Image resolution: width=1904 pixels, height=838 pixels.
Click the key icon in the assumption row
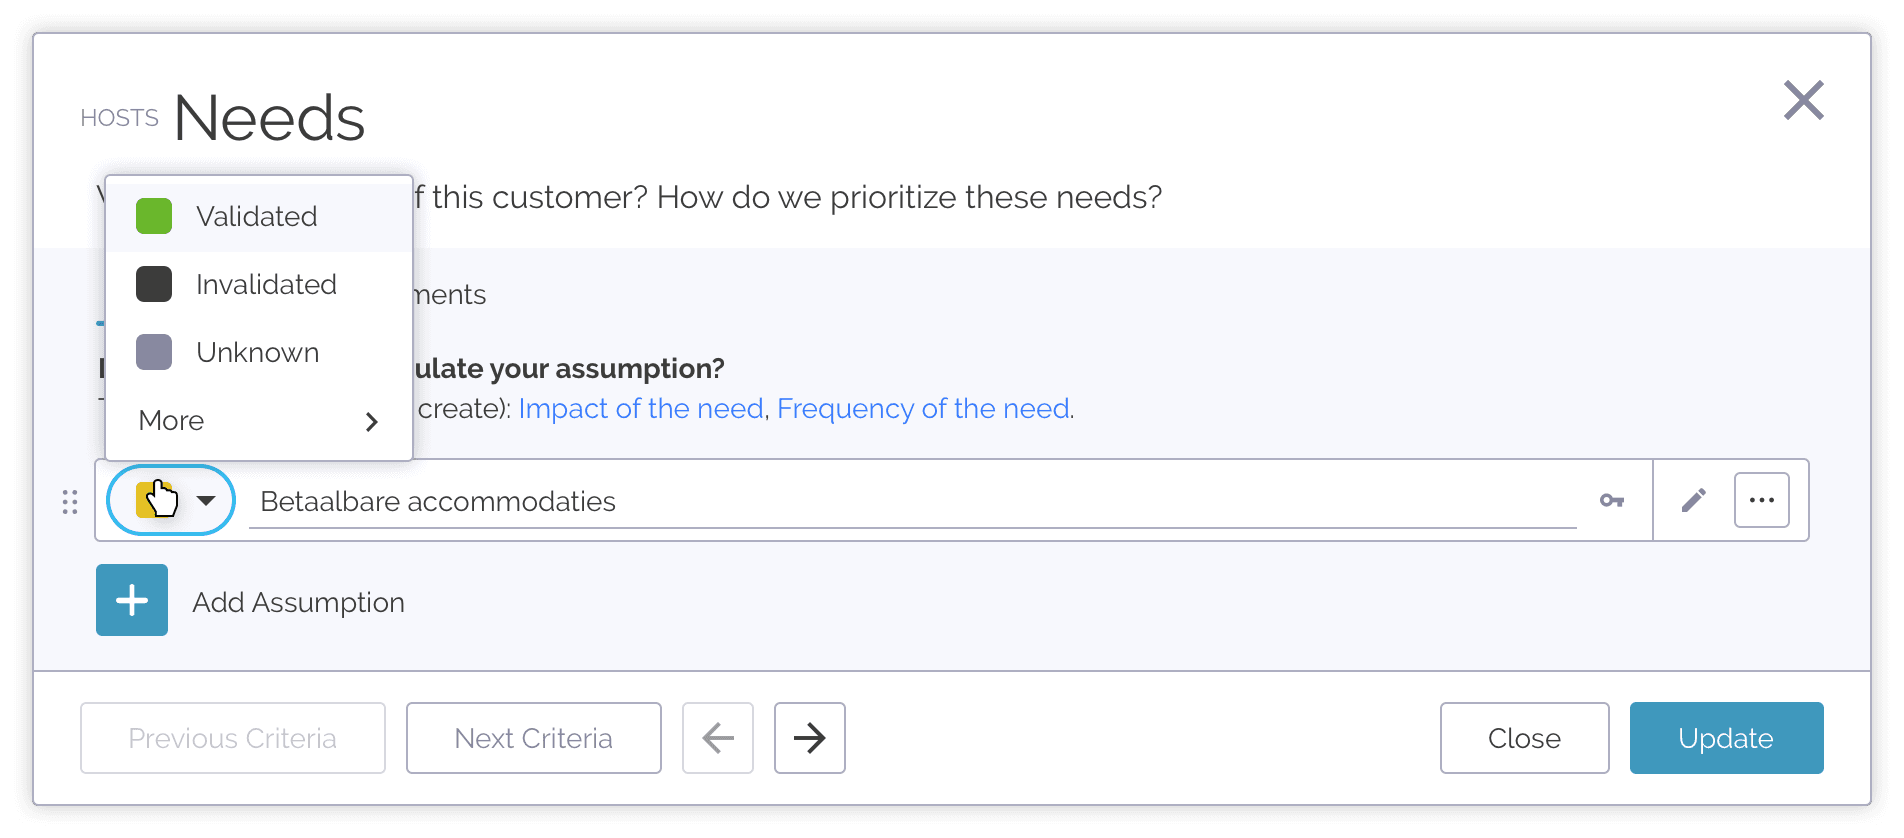[x=1611, y=500]
